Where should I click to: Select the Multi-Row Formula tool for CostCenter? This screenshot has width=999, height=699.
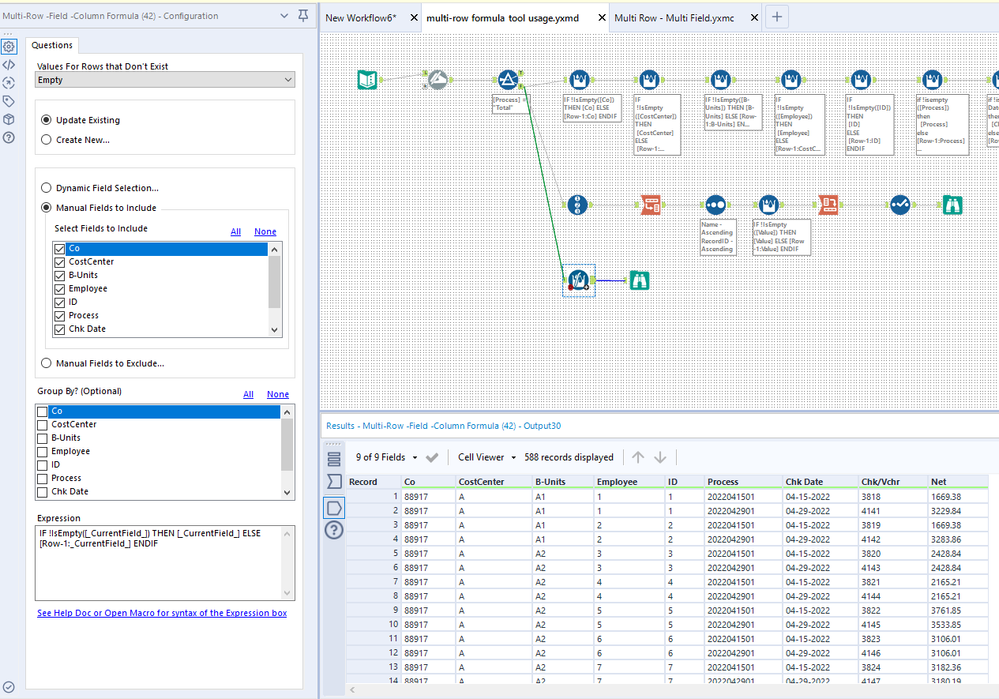pos(649,80)
